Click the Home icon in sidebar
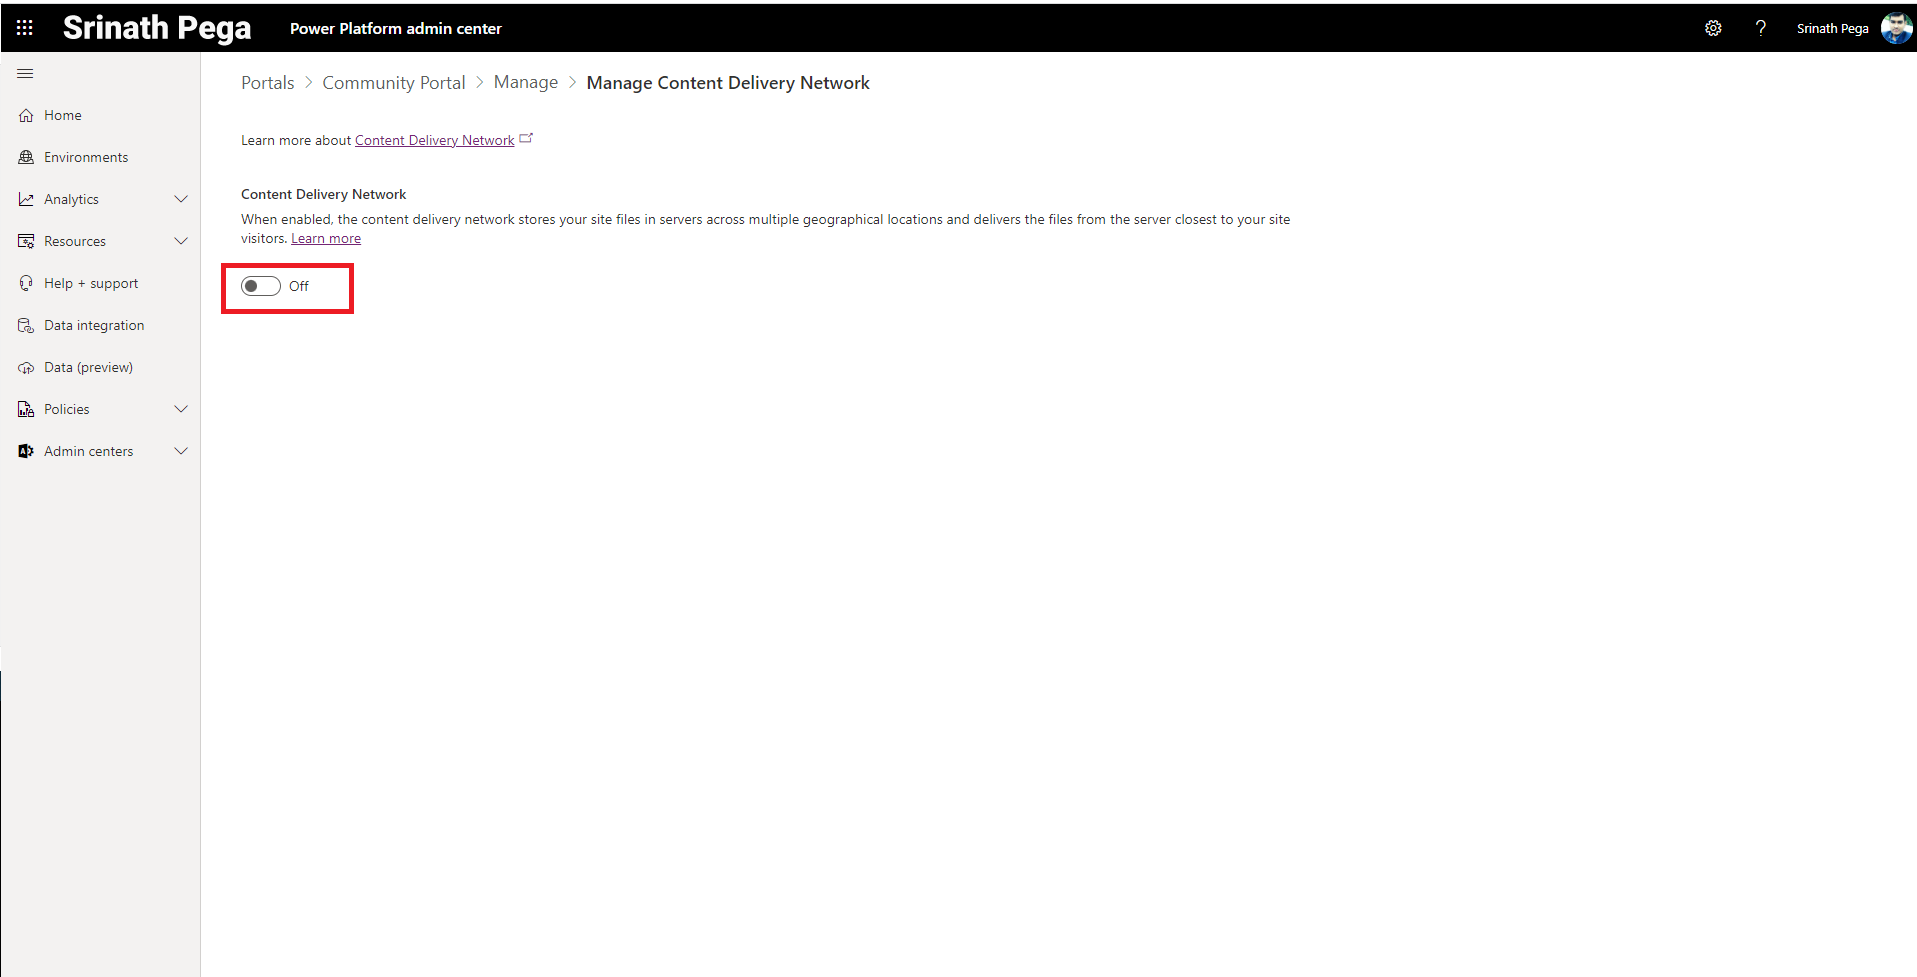Screen dimensions: 1917x977 coord(26,116)
